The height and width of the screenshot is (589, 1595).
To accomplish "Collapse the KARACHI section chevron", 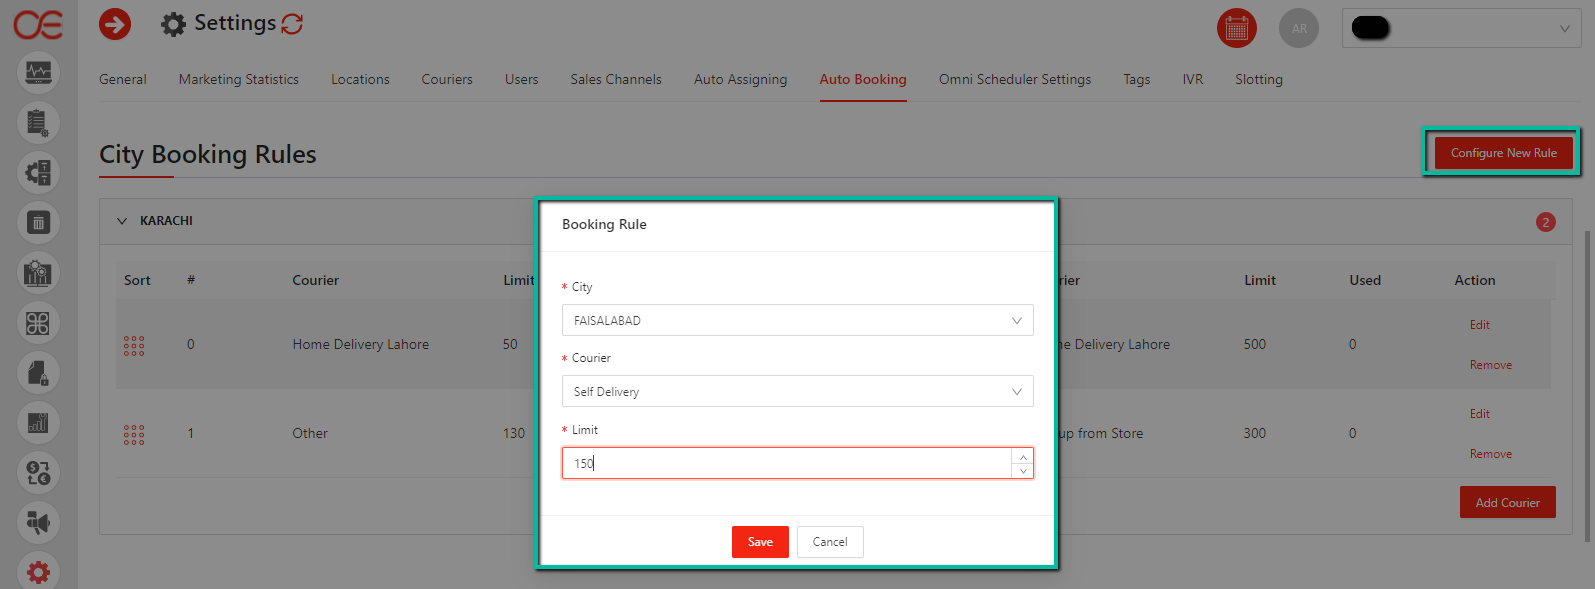I will [122, 221].
